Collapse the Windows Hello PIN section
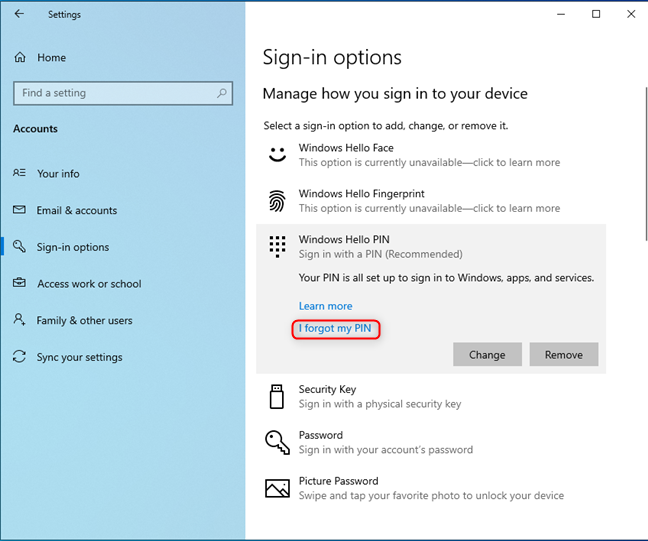This screenshot has height=541, width=648. click(x=431, y=247)
